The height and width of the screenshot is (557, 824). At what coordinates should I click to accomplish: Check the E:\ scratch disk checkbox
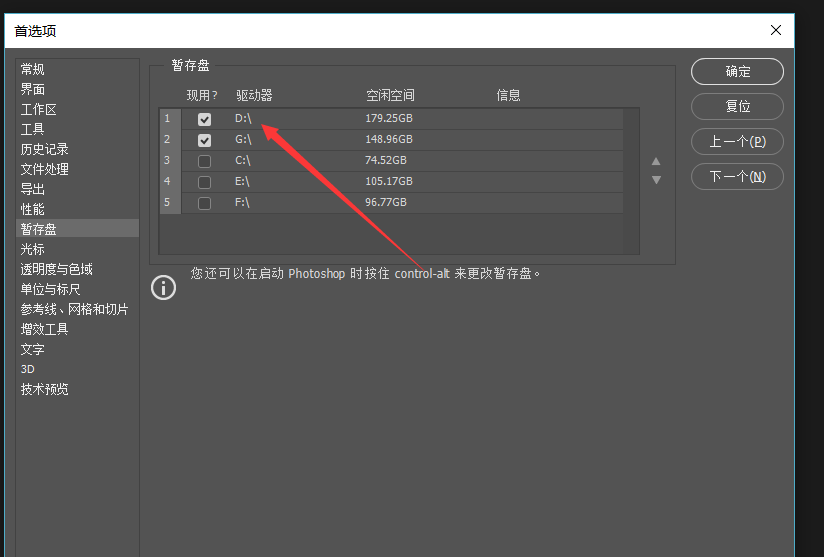pyautogui.click(x=205, y=182)
